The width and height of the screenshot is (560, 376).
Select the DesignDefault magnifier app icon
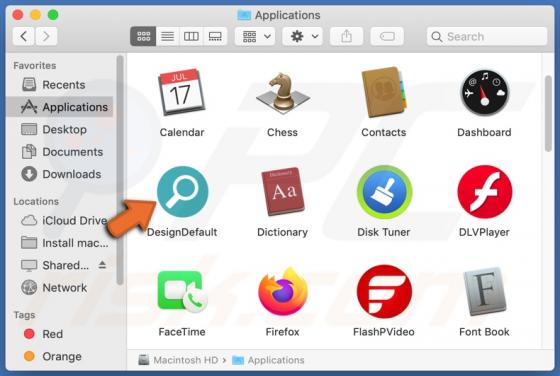[x=182, y=192]
